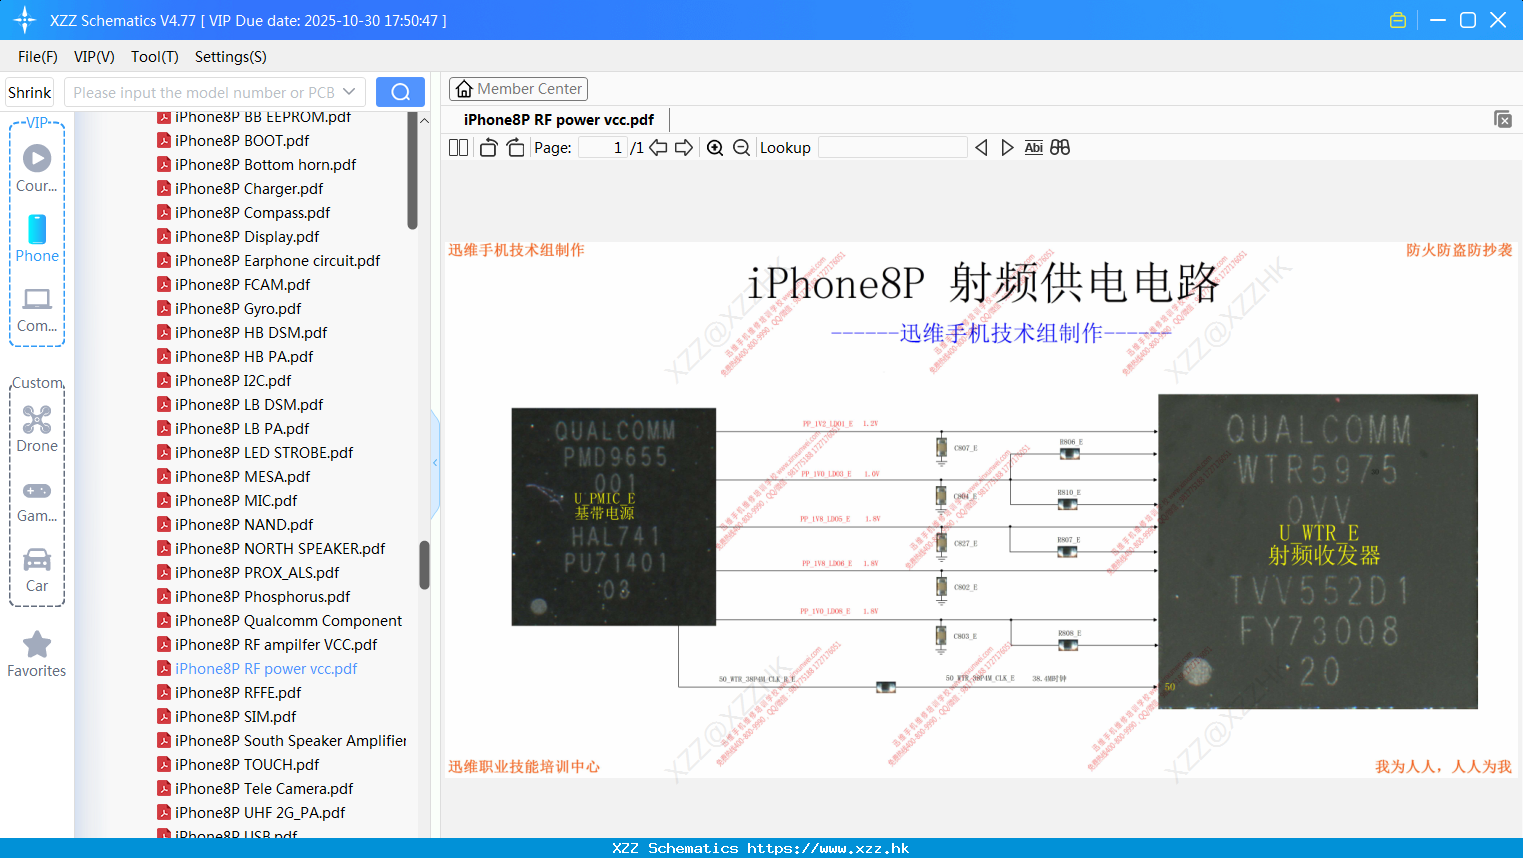This screenshot has width=1523, height=858.
Task: Select the Computer category icon
Action: (x=37, y=309)
